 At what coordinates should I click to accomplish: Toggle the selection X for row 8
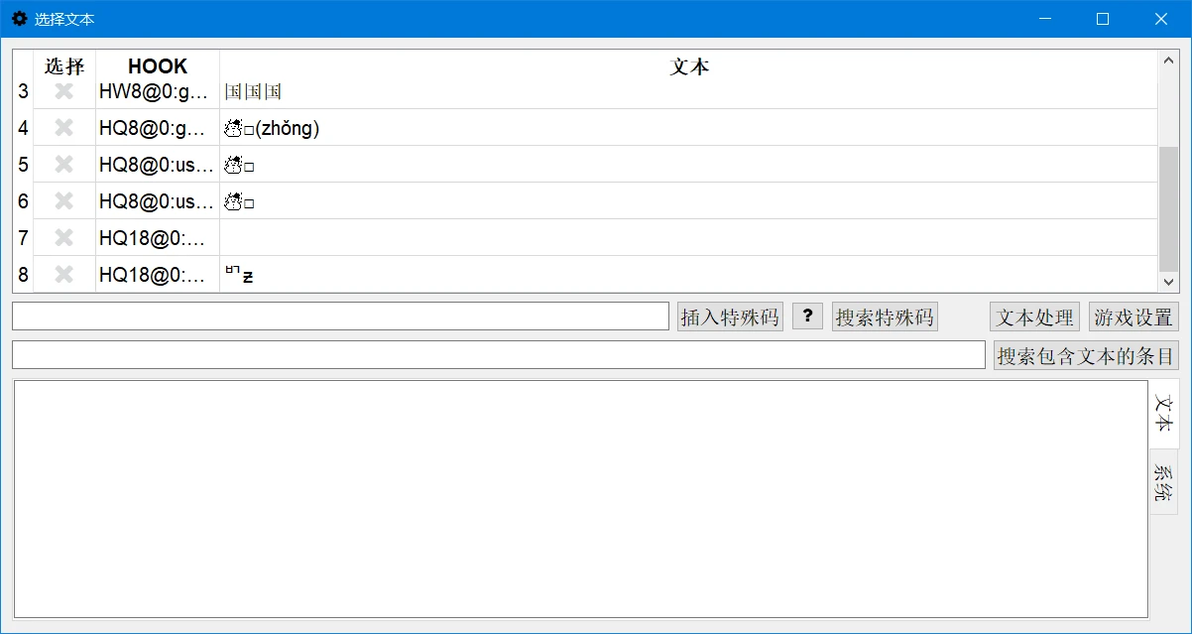[x=64, y=274]
